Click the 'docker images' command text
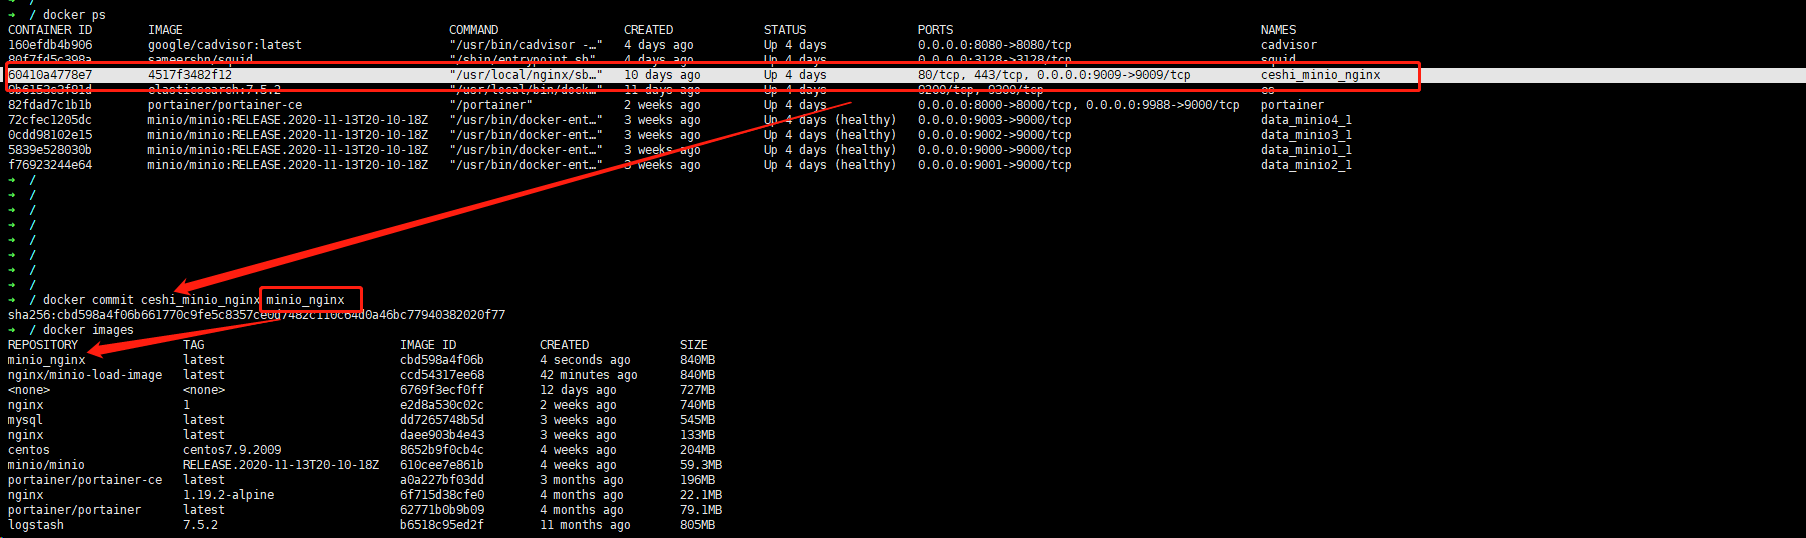This screenshot has width=1806, height=538. coord(88,330)
